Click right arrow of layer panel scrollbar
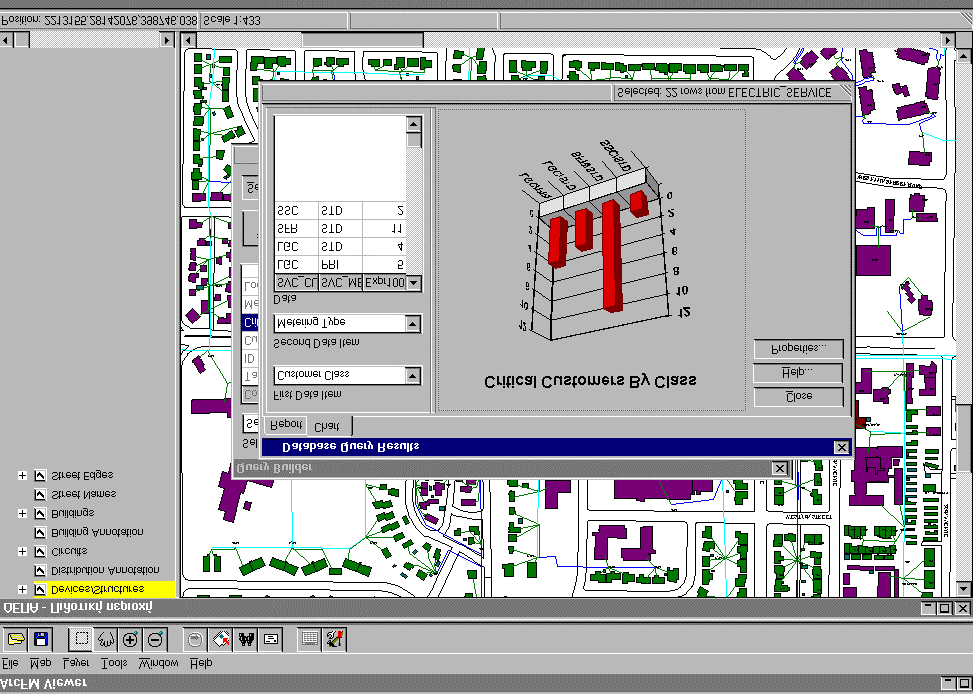 pyautogui.click(x=167, y=40)
